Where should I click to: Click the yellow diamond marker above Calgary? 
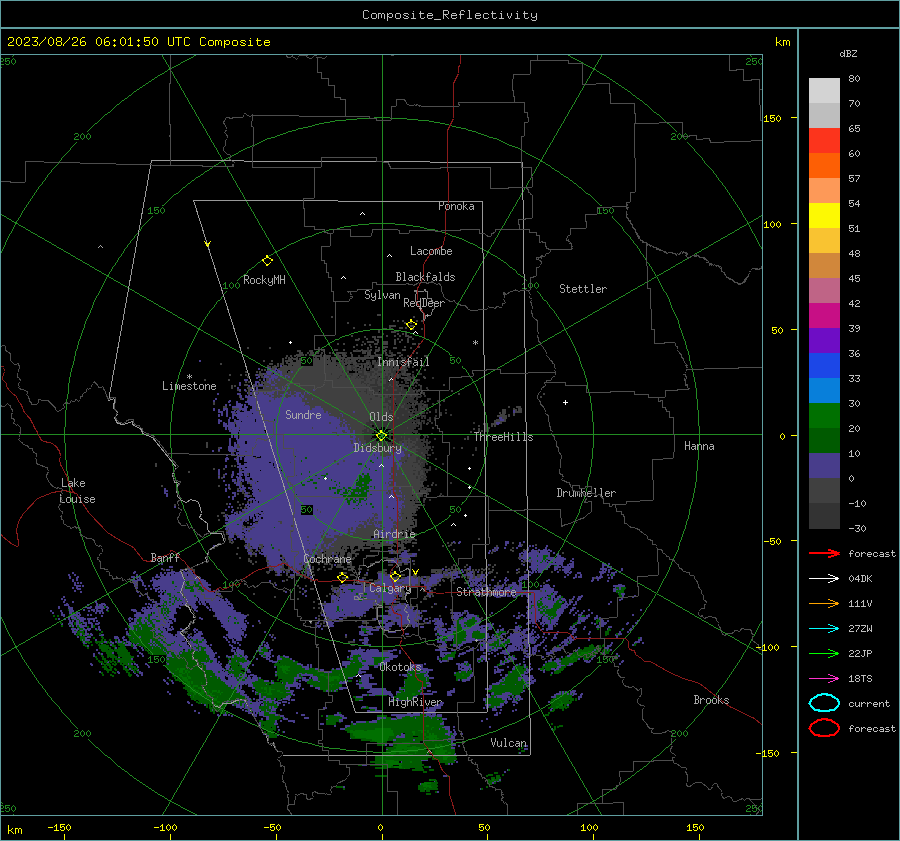point(395,576)
